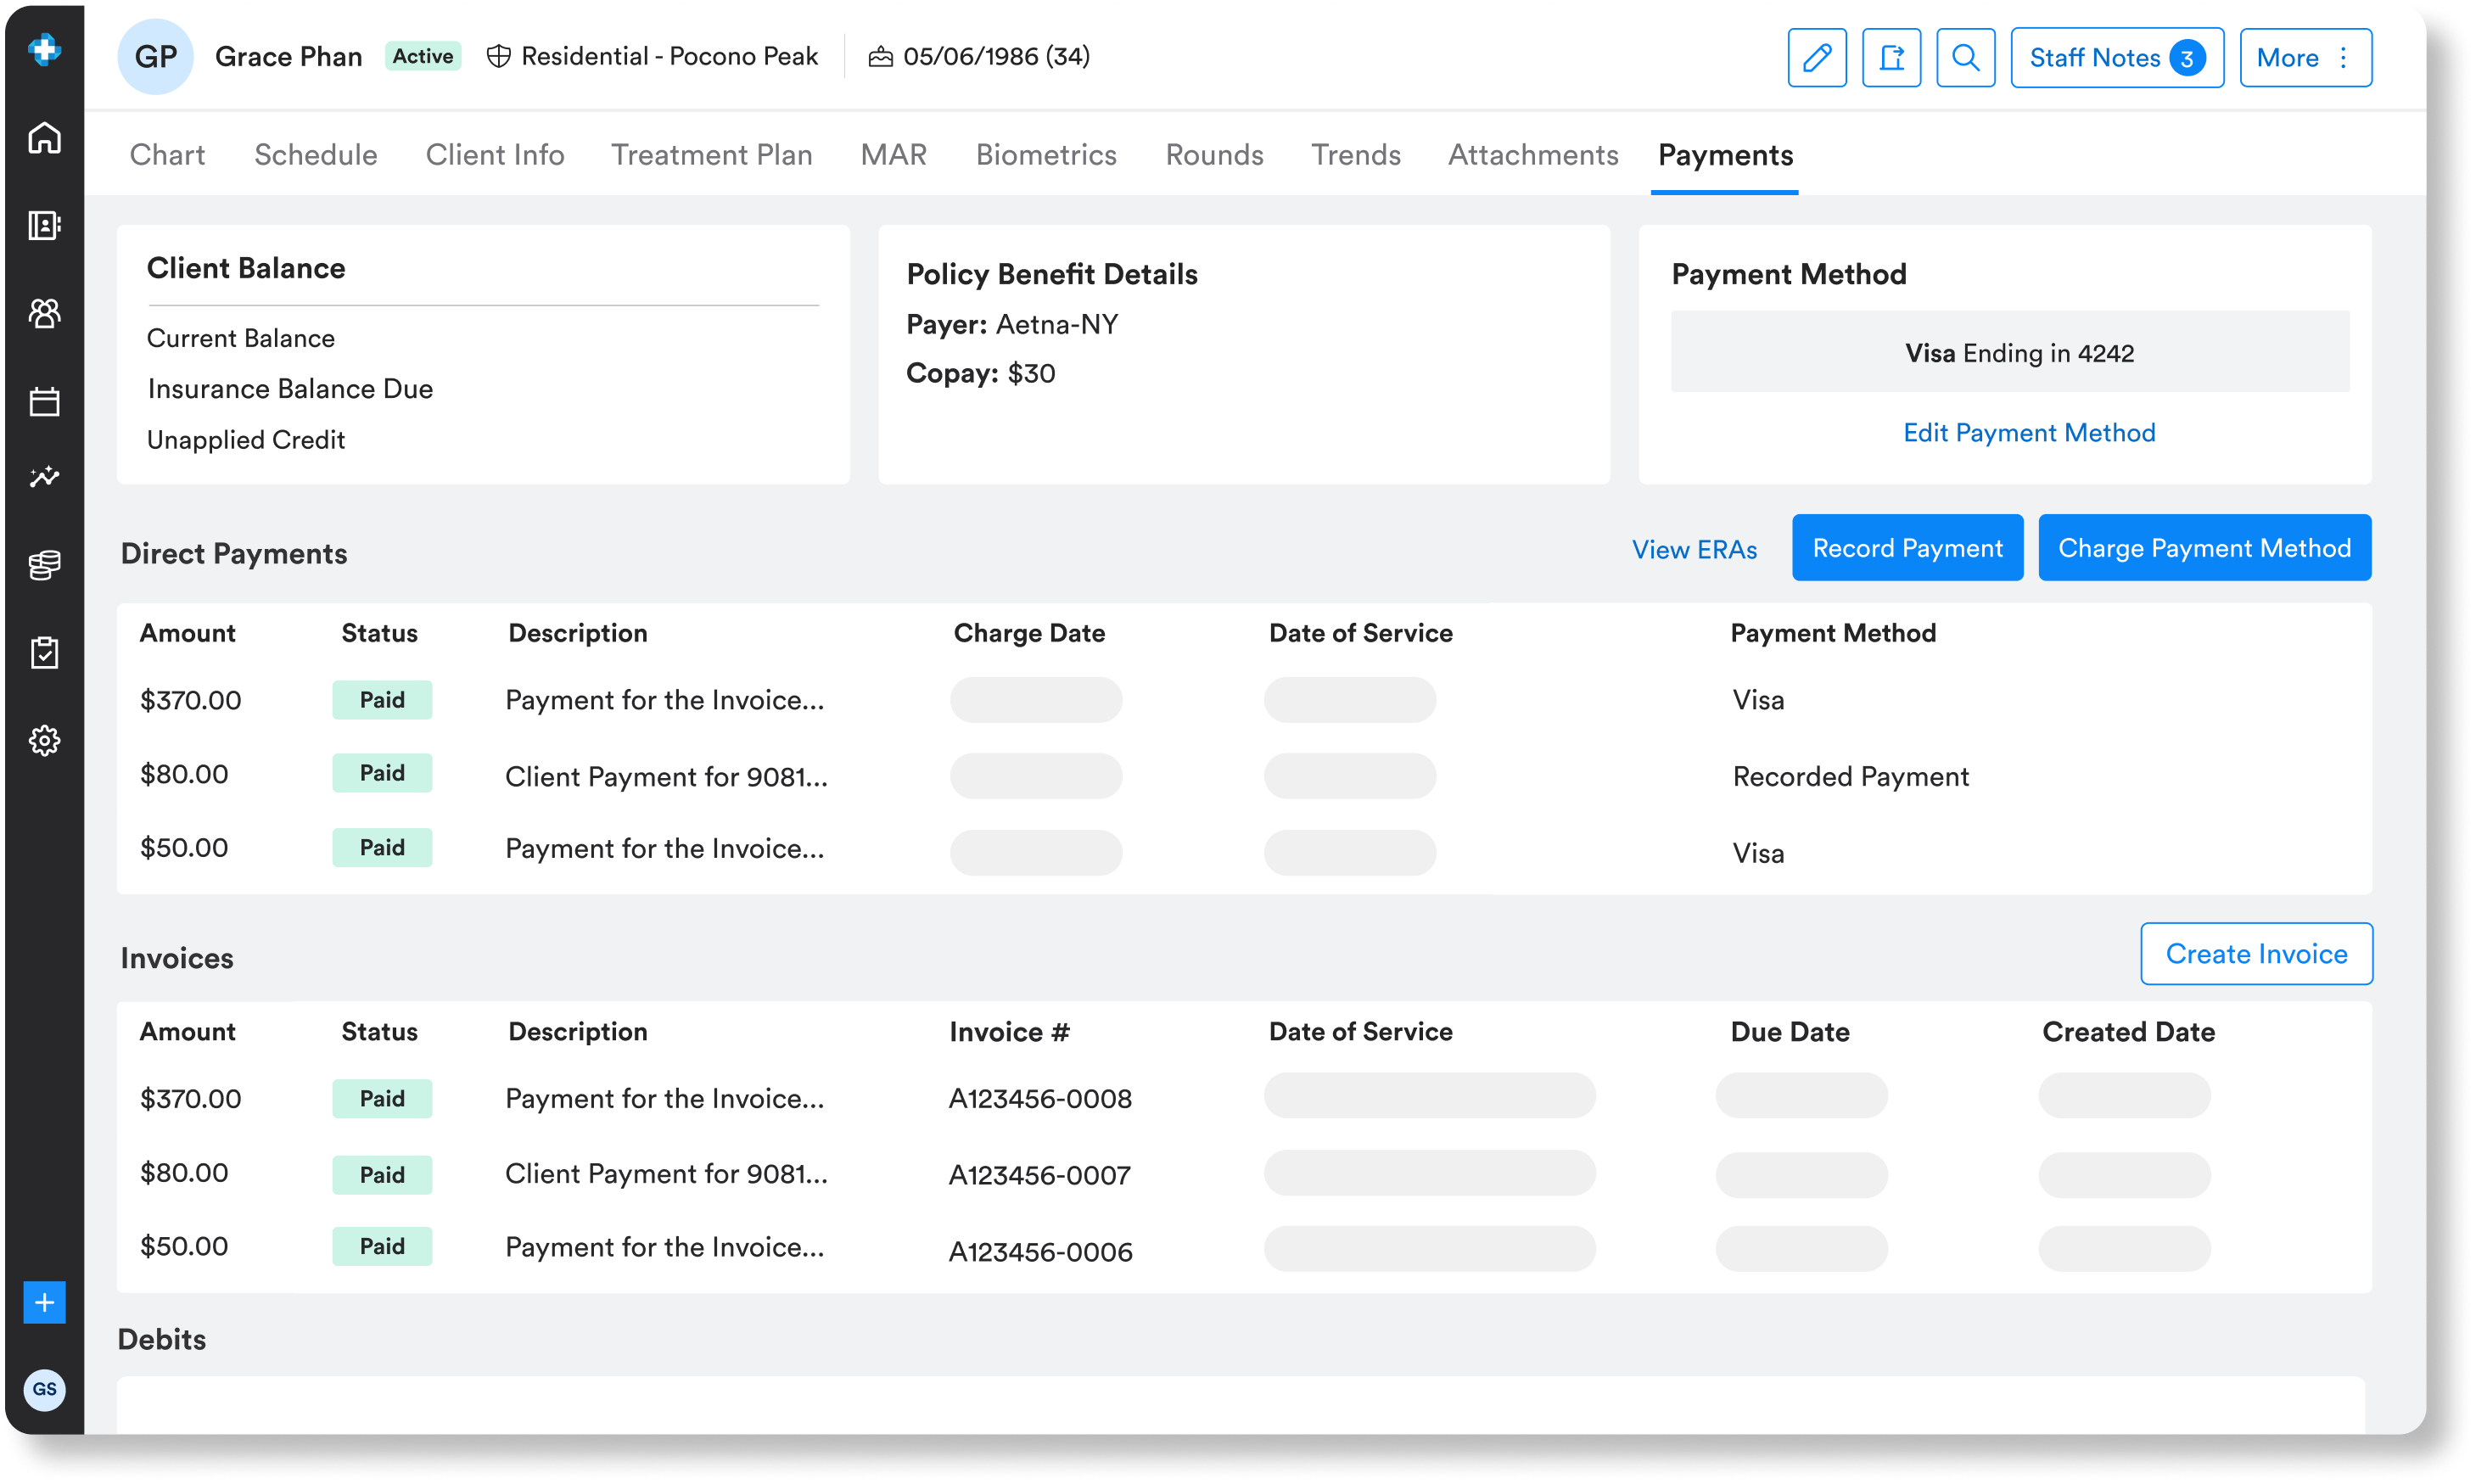
Task: Click the search magnifier icon button
Action: 1965,58
